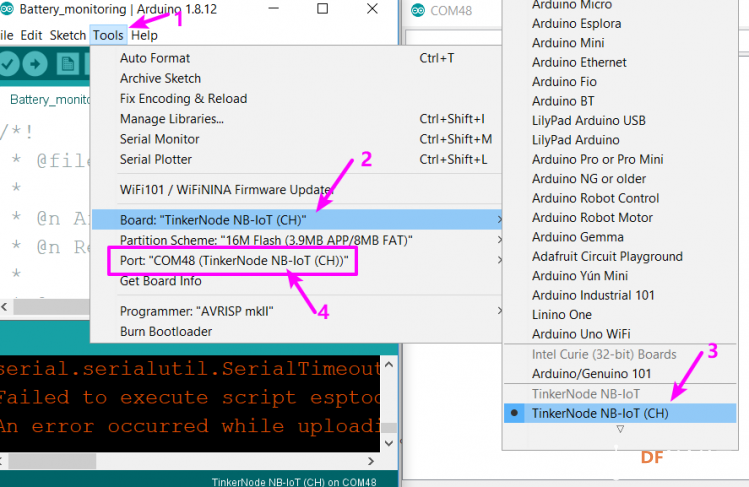Expand Partition Scheme 16M Flash submenu
The image size is (749, 487).
296,240
